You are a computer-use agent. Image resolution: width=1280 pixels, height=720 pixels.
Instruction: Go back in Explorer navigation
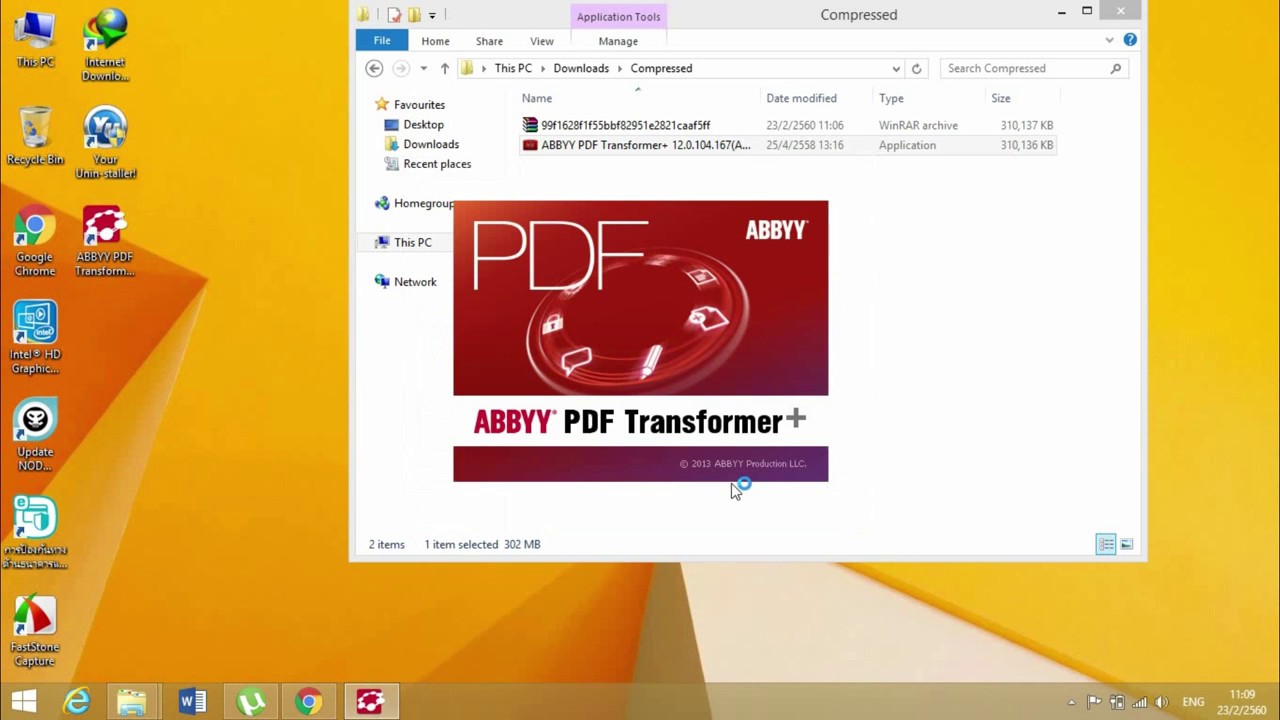pyautogui.click(x=374, y=68)
